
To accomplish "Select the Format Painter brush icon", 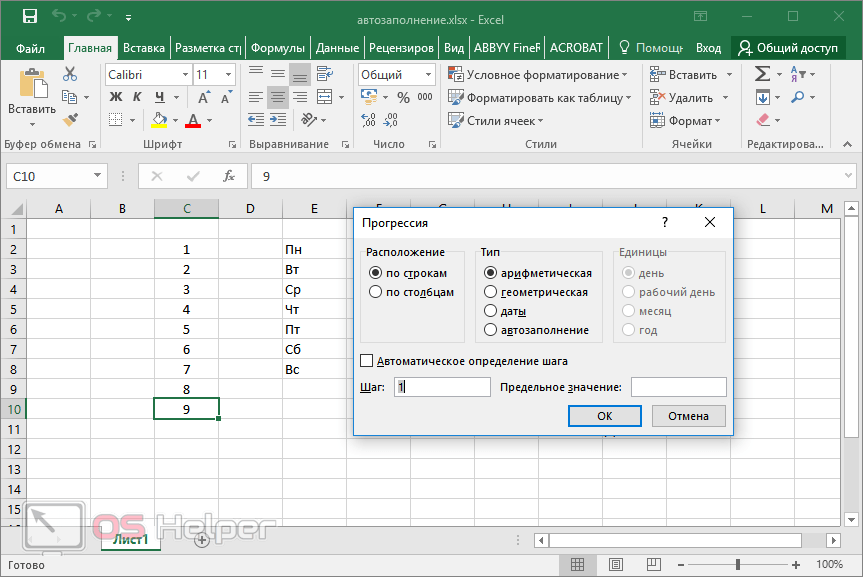I will [70, 120].
